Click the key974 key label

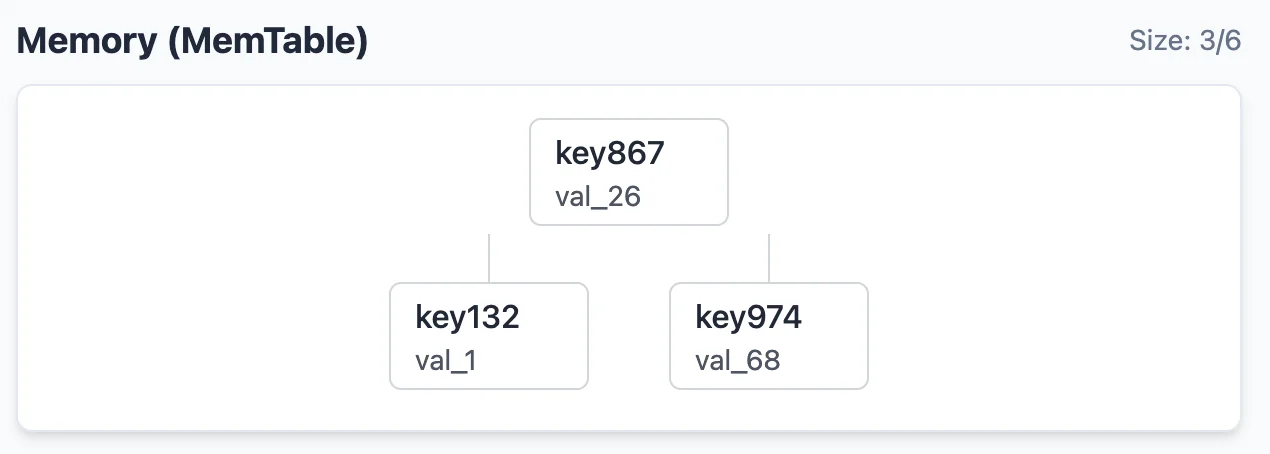pos(748,318)
